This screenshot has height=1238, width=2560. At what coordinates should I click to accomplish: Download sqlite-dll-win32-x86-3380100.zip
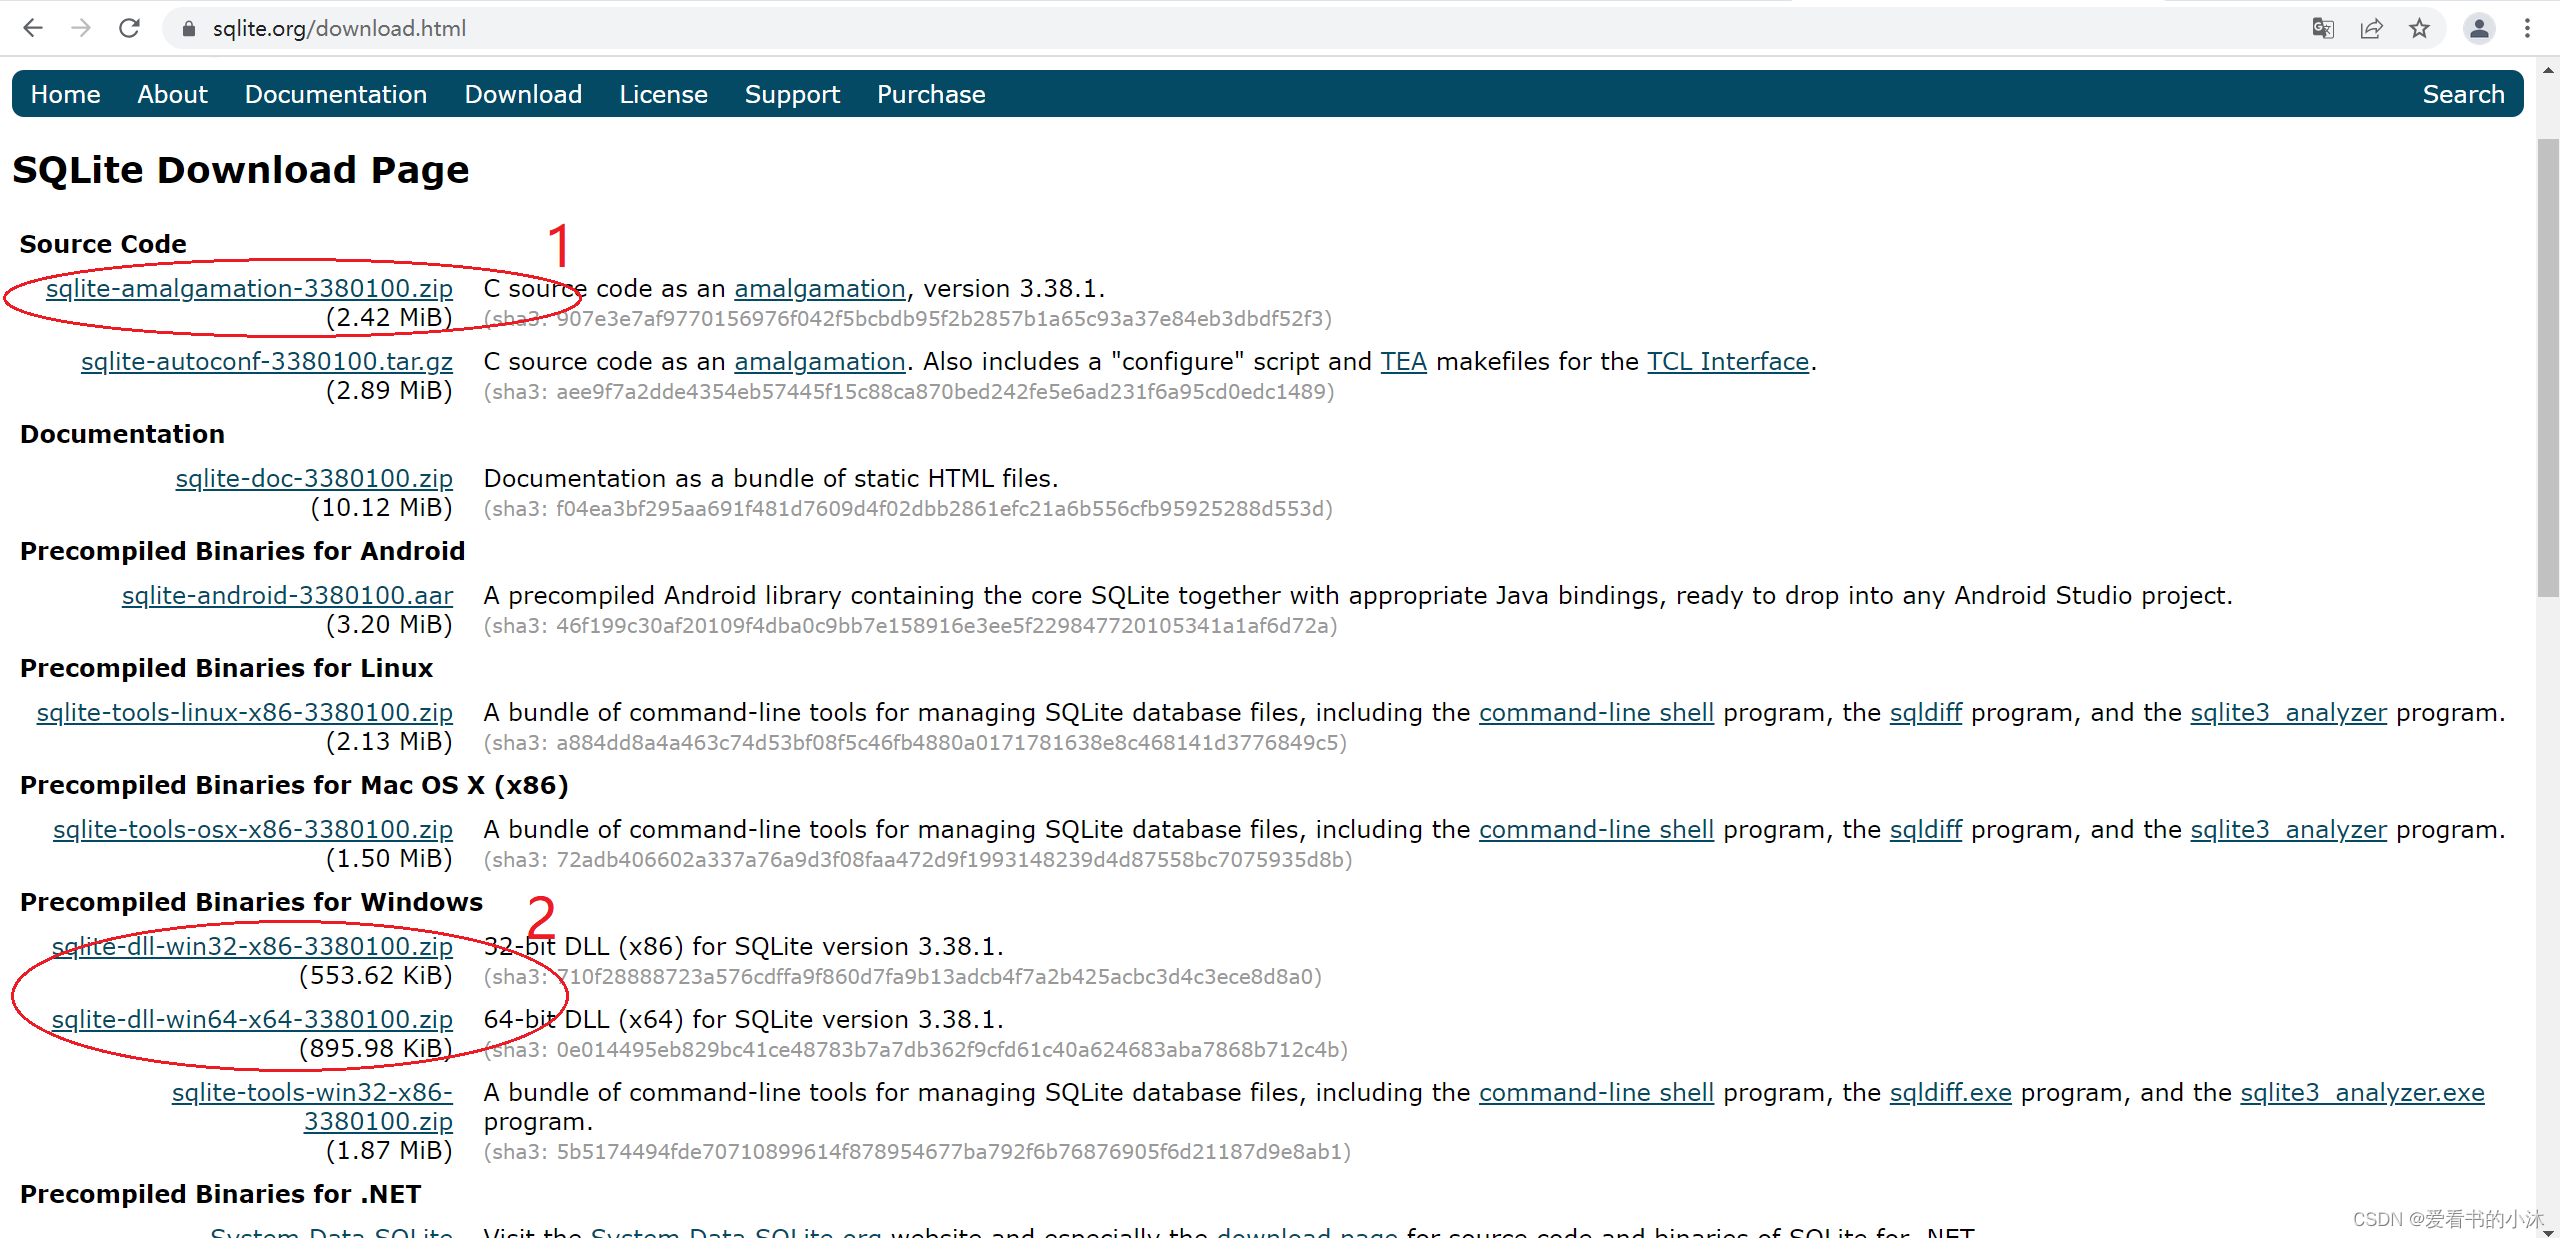pyautogui.click(x=252, y=946)
